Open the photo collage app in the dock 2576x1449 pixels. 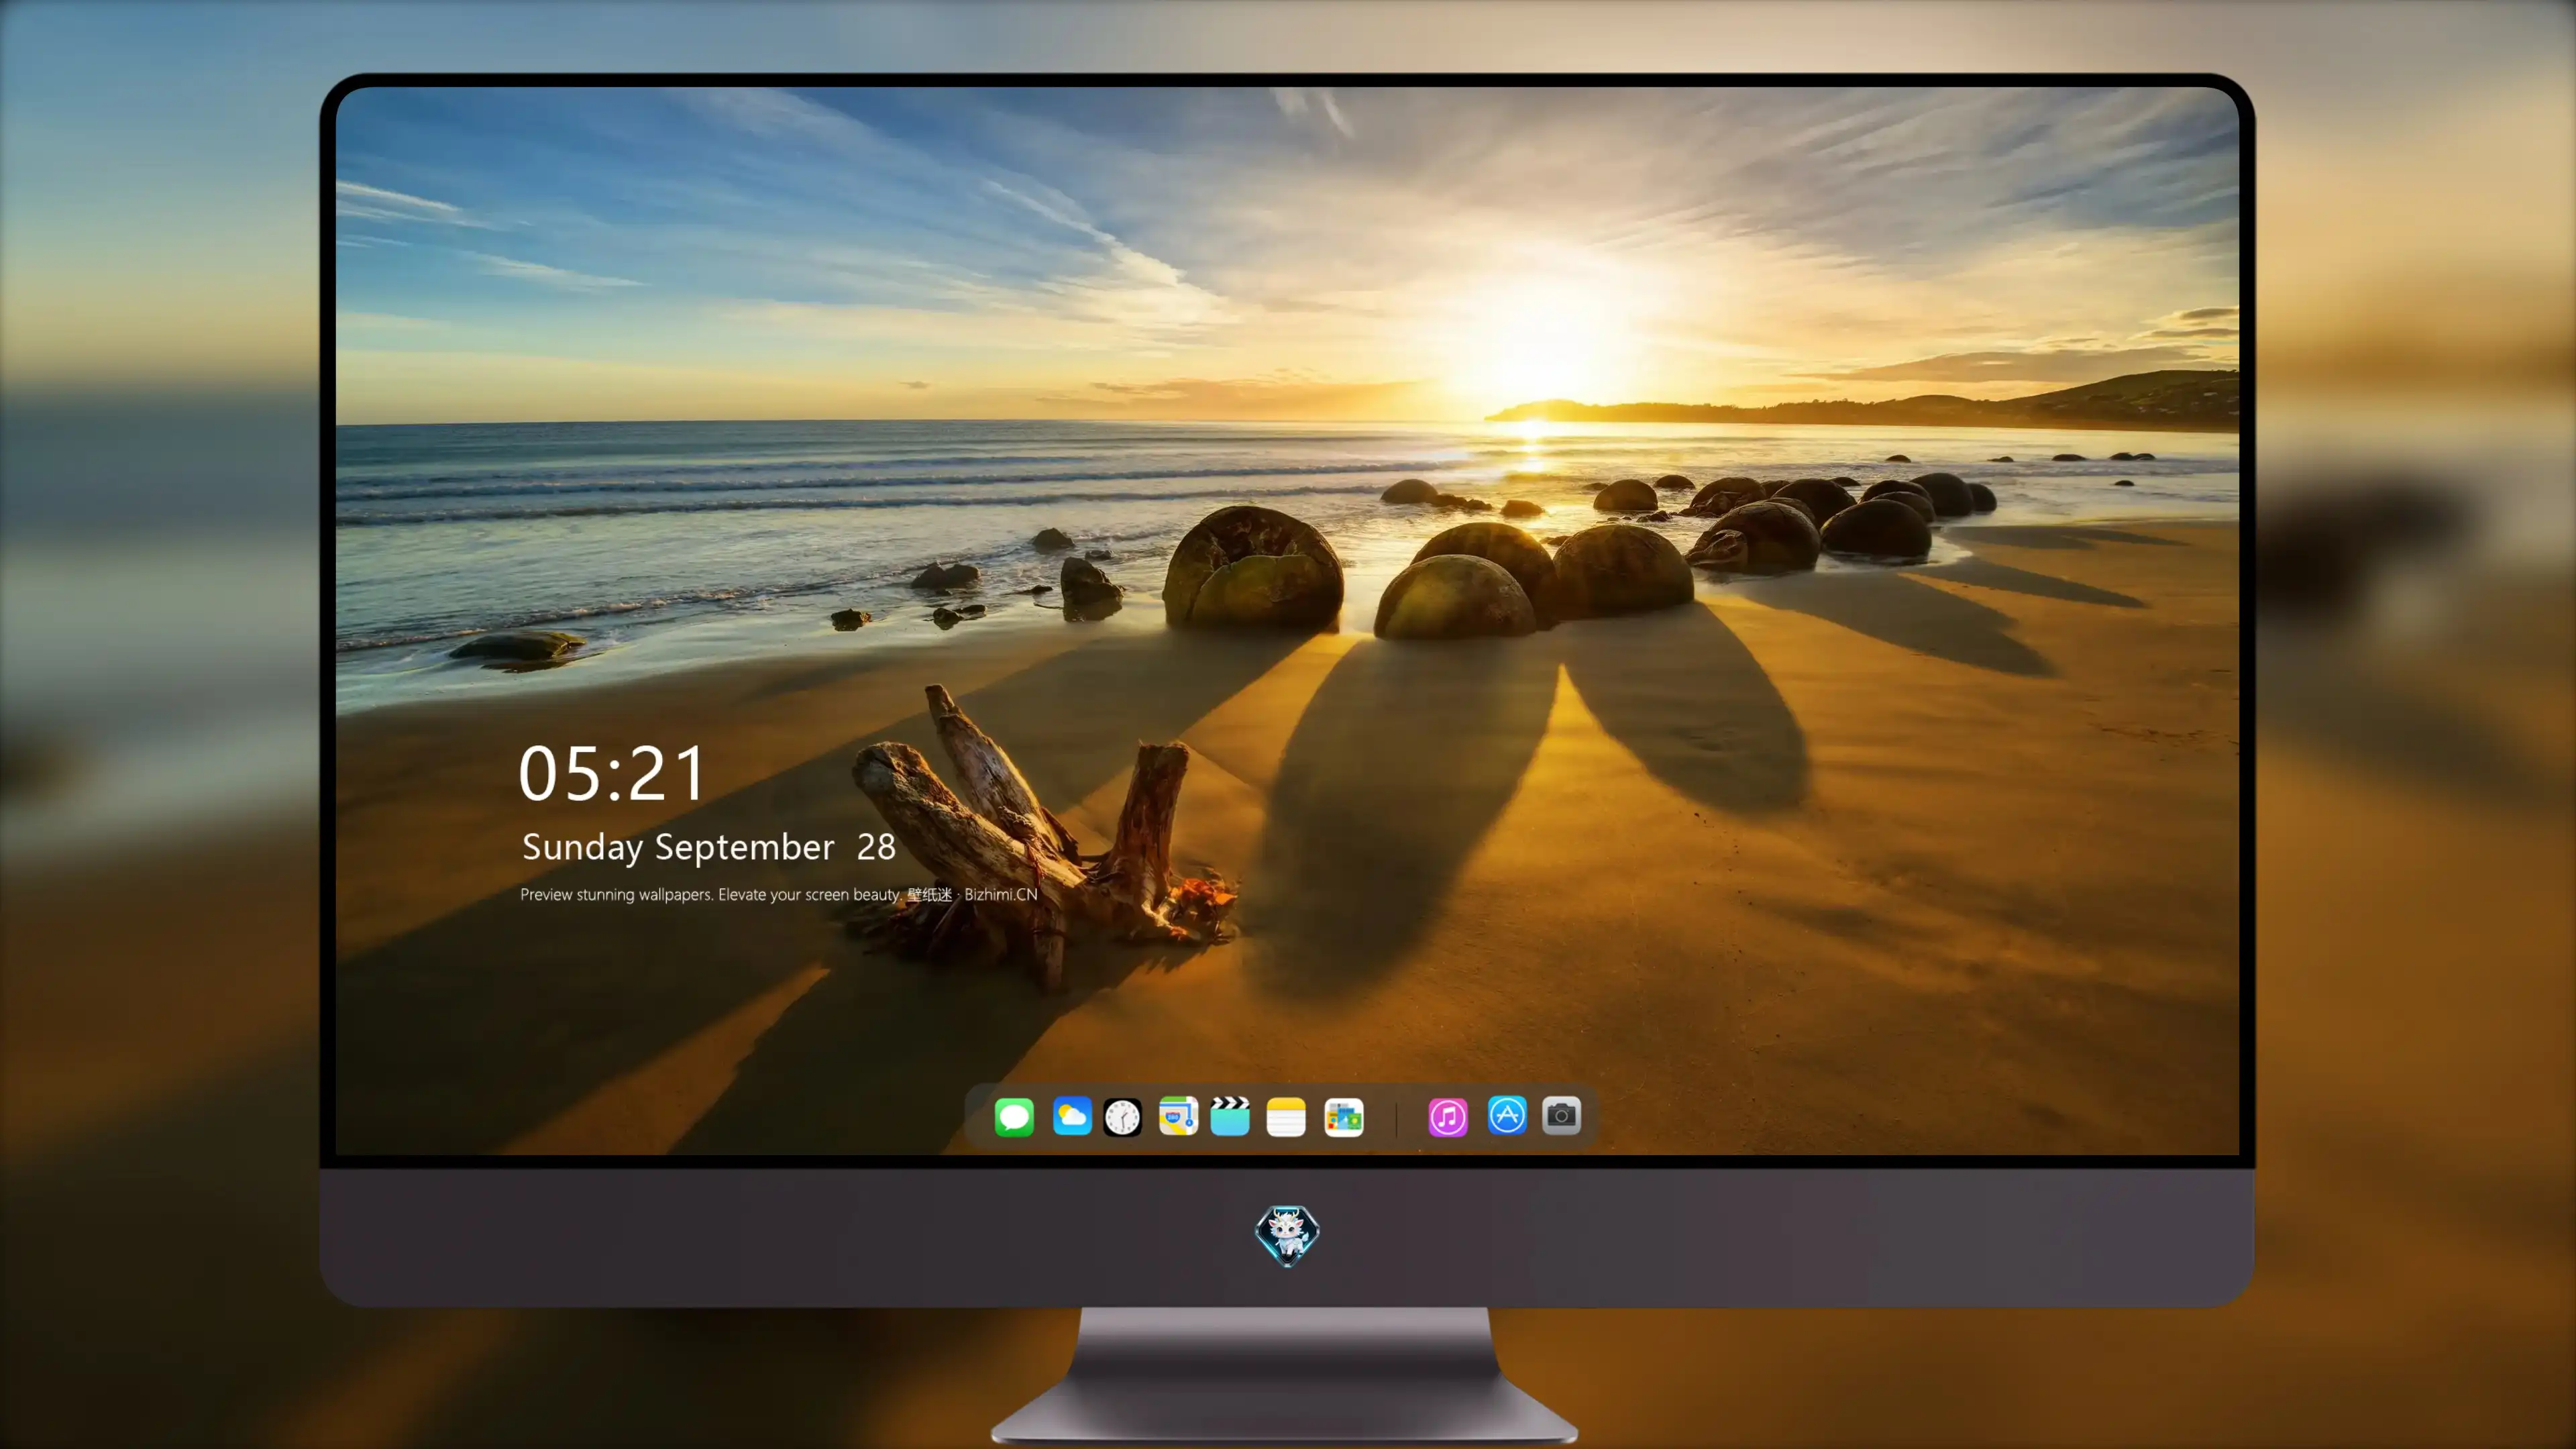[1343, 1116]
